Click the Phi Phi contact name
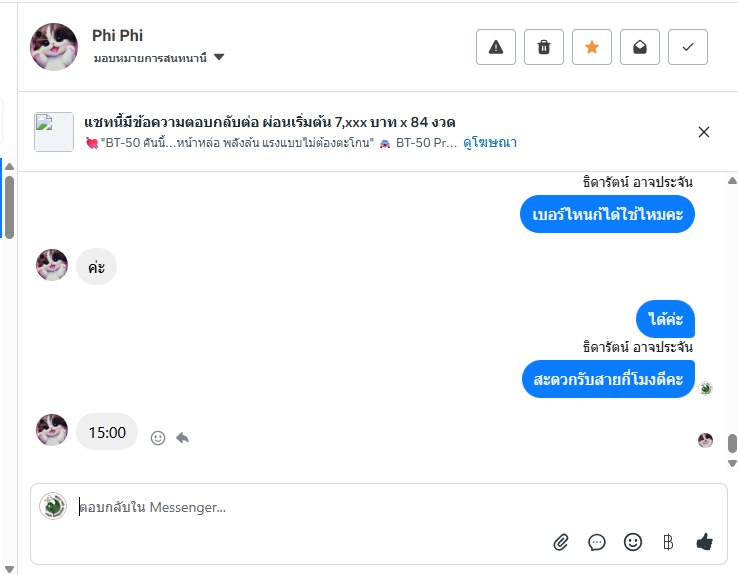 click(117, 36)
